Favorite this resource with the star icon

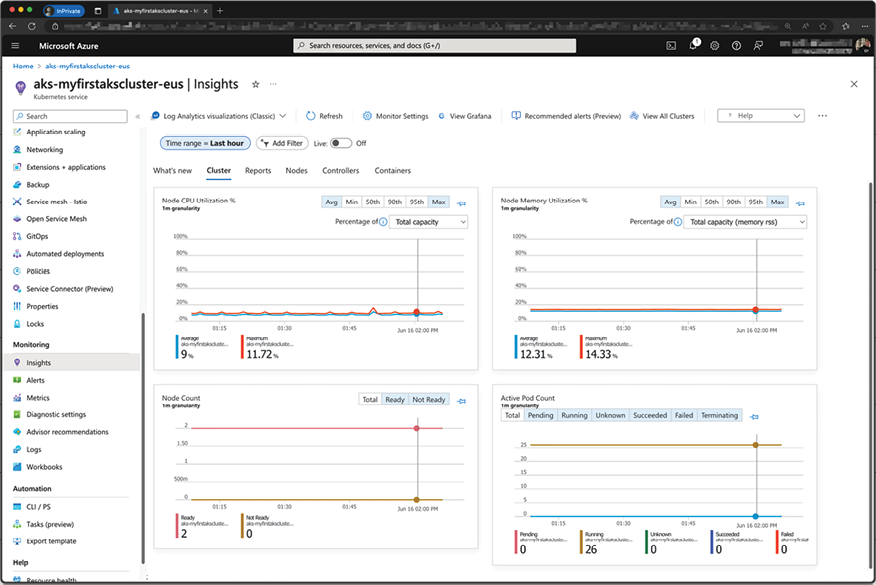(255, 85)
